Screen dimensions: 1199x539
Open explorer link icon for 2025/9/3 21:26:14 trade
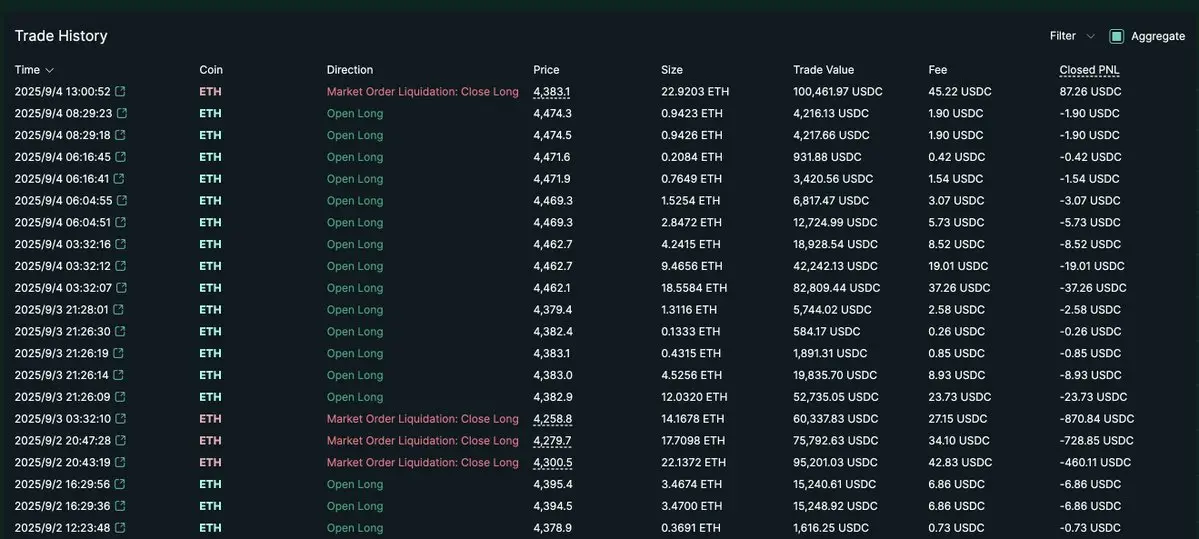click(x=118, y=375)
